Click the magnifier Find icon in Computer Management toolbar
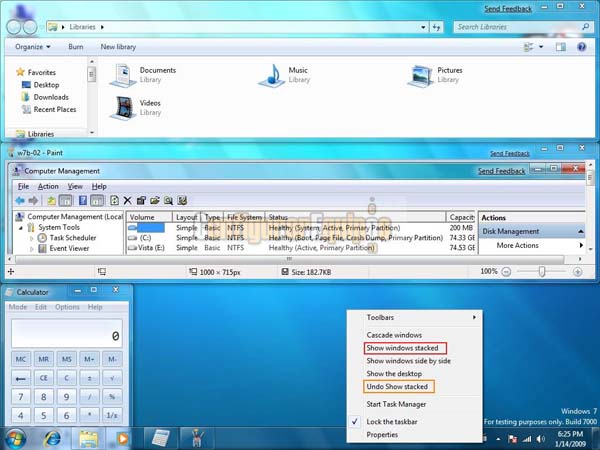This screenshot has width=600, height=450. click(x=168, y=200)
